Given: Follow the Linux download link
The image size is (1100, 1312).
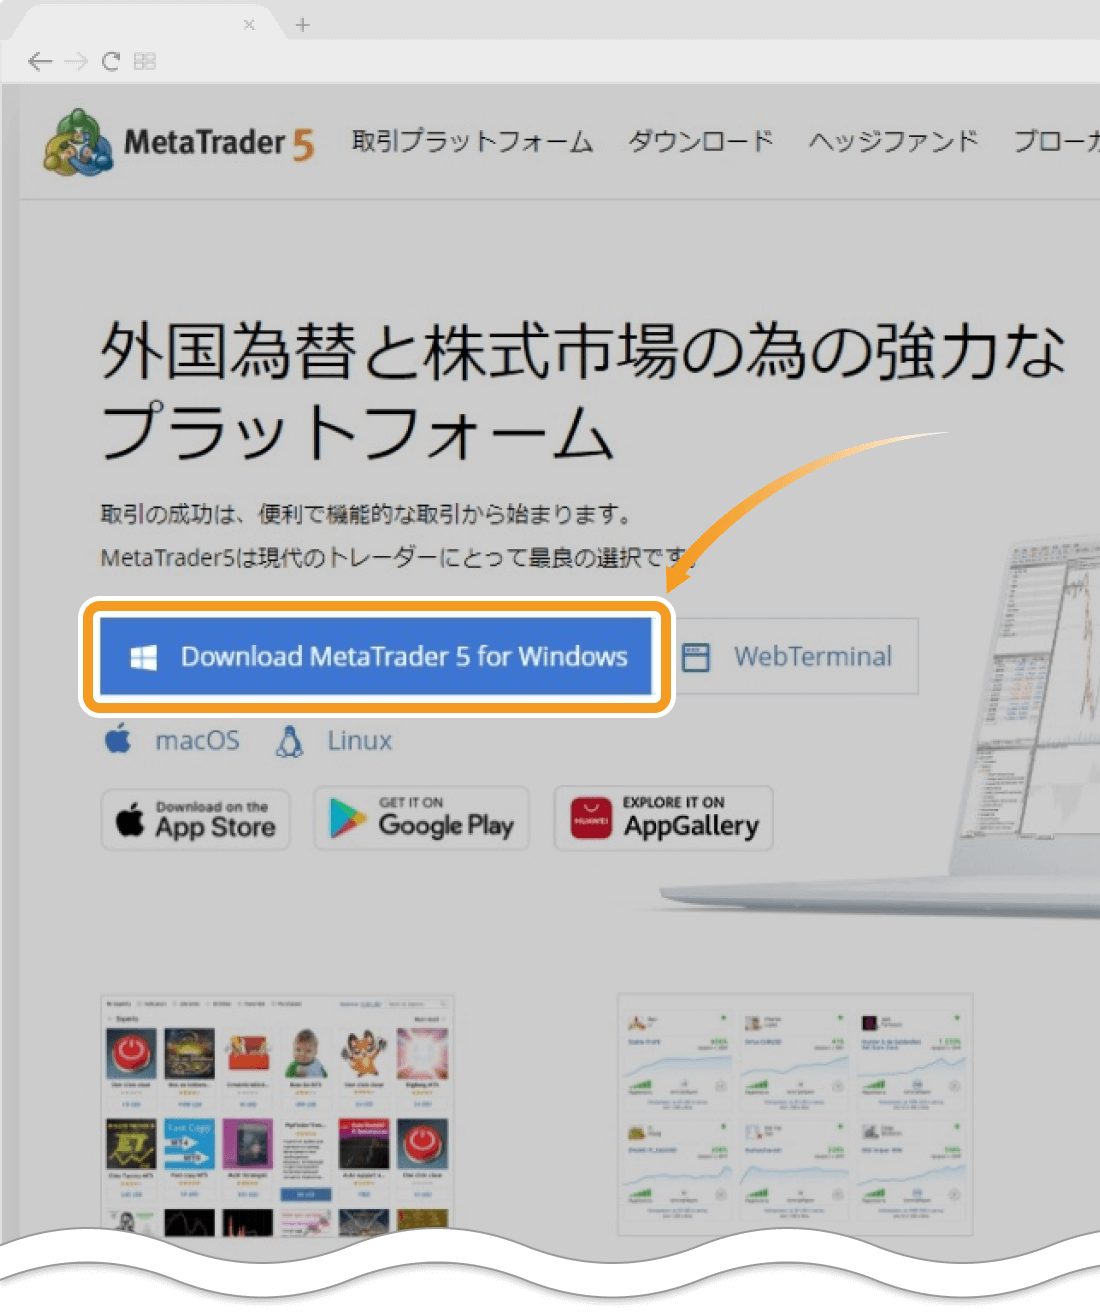Looking at the screenshot, I should (359, 741).
